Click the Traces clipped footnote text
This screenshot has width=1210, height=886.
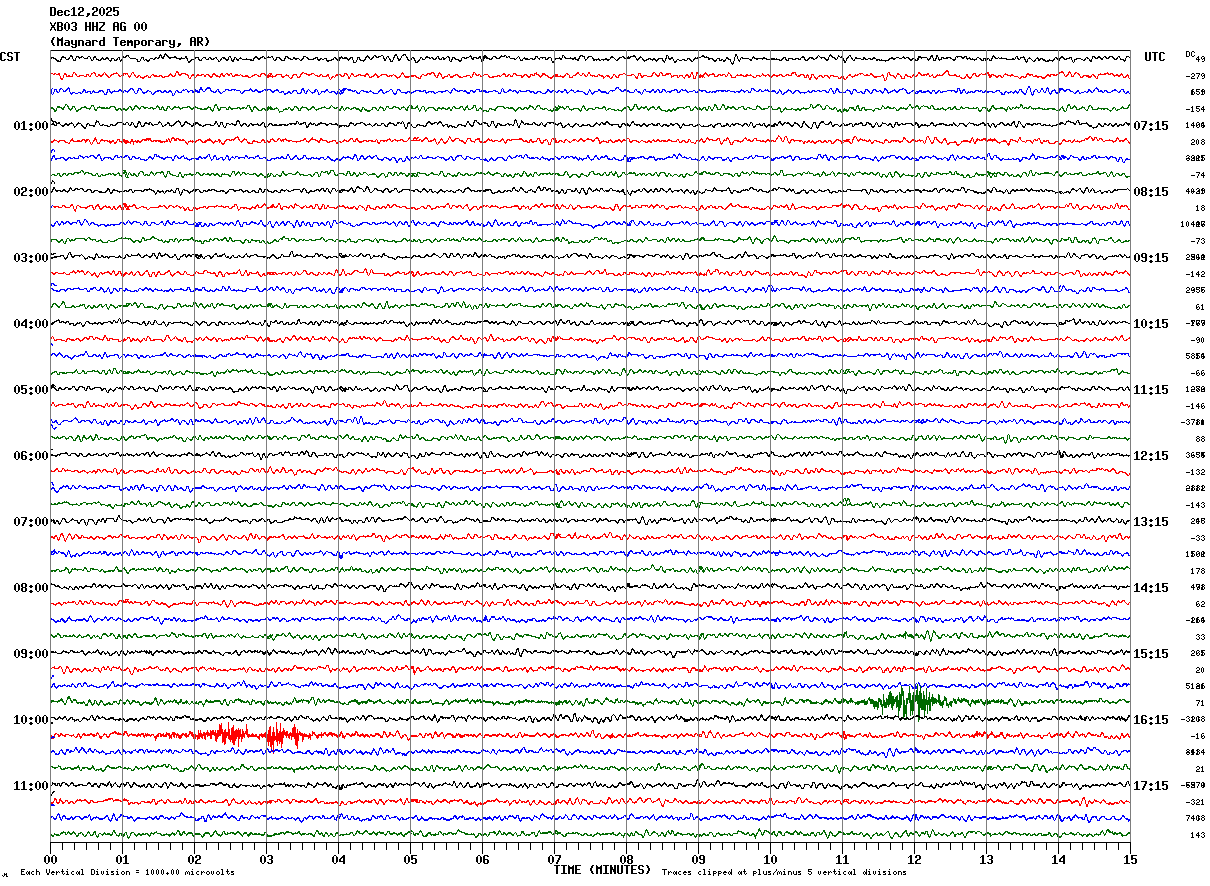click(x=784, y=873)
